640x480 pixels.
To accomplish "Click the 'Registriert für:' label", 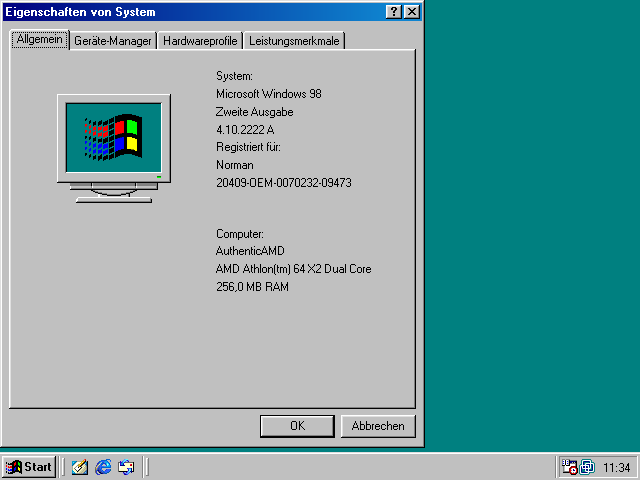I will tap(248, 147).
